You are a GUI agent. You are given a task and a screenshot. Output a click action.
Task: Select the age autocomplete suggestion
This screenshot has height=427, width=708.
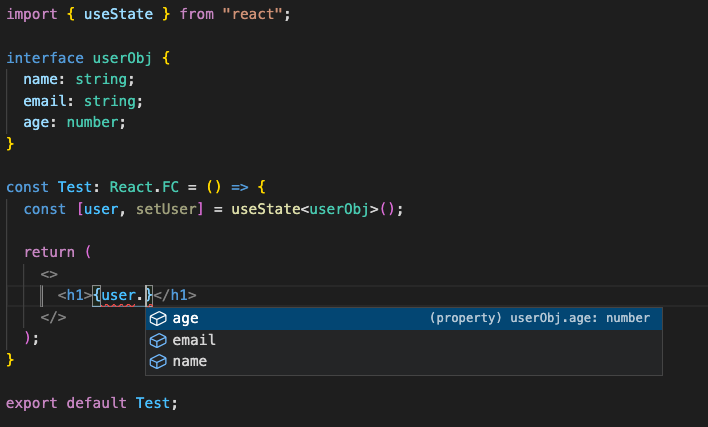pyautogui.click(x=404, y=319)
